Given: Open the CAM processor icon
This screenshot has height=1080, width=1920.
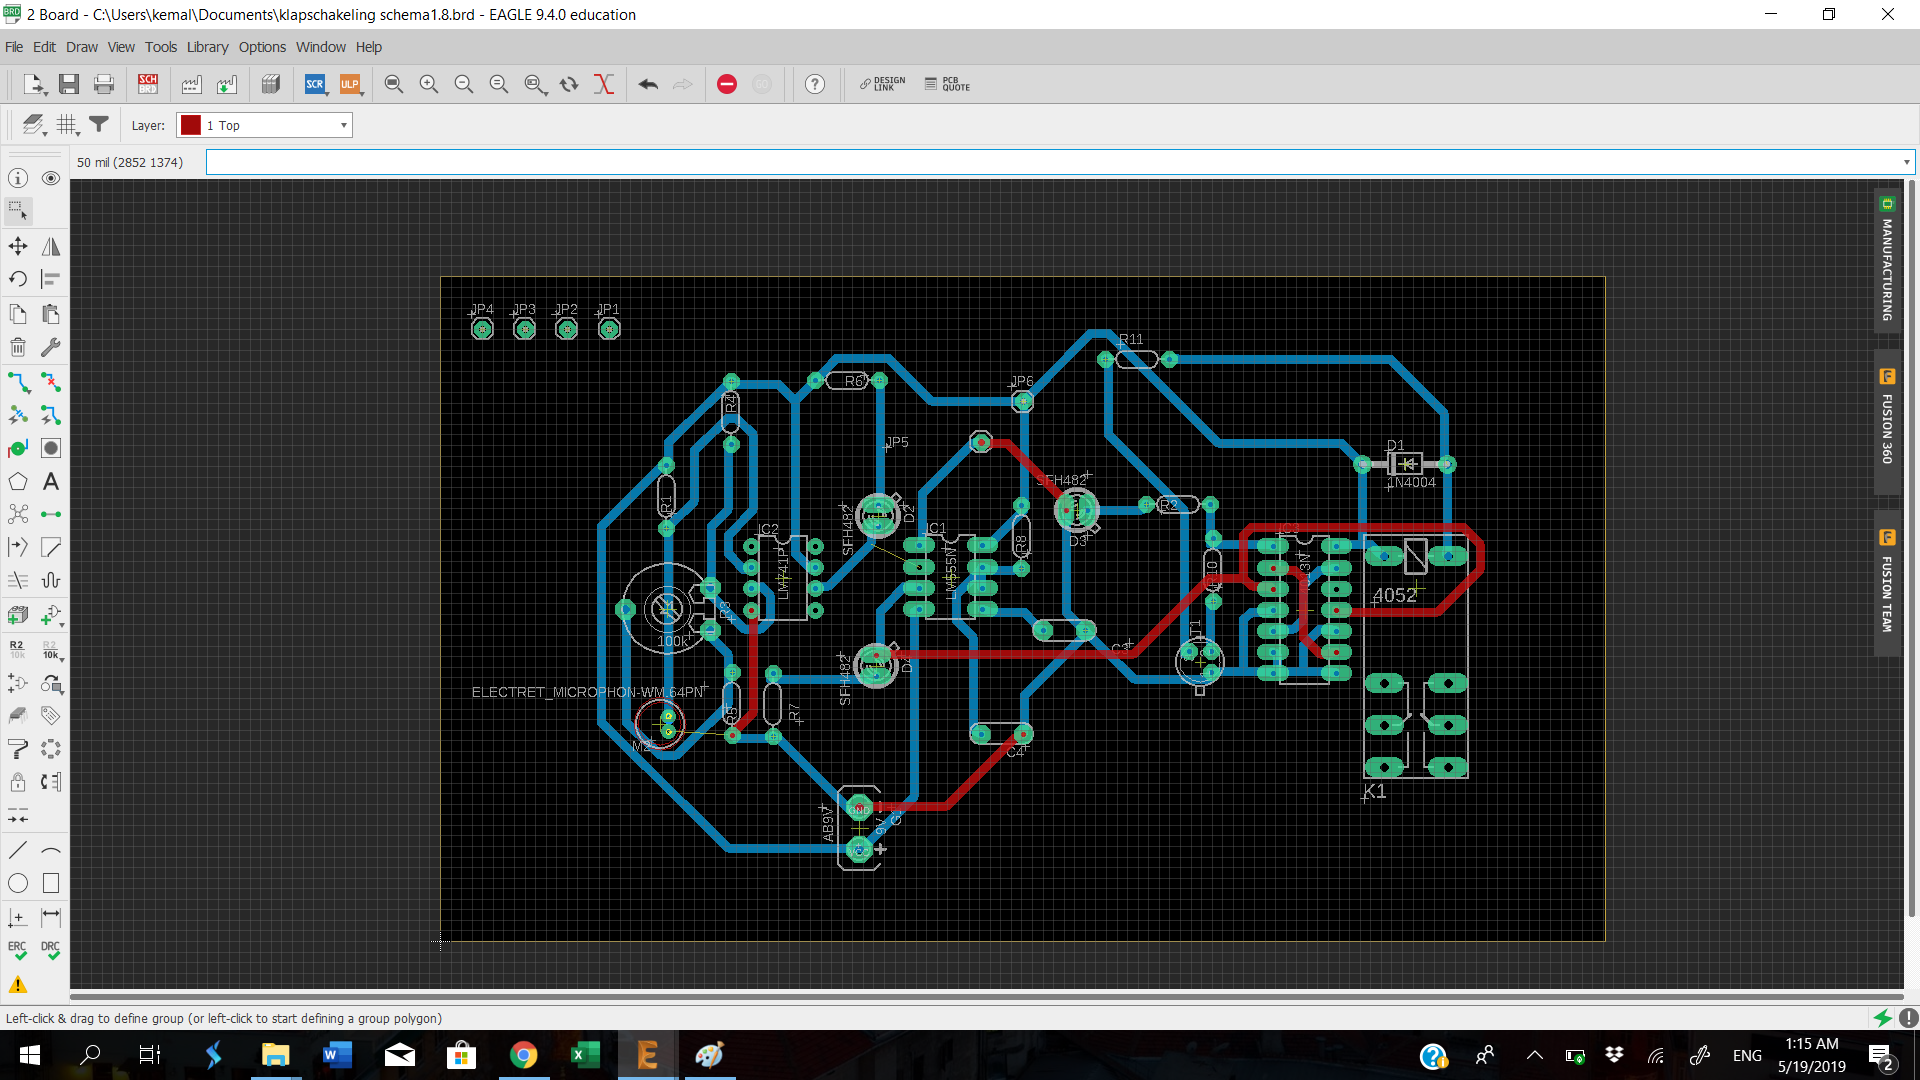Looking at the screenshot, I should pos(191,84).
